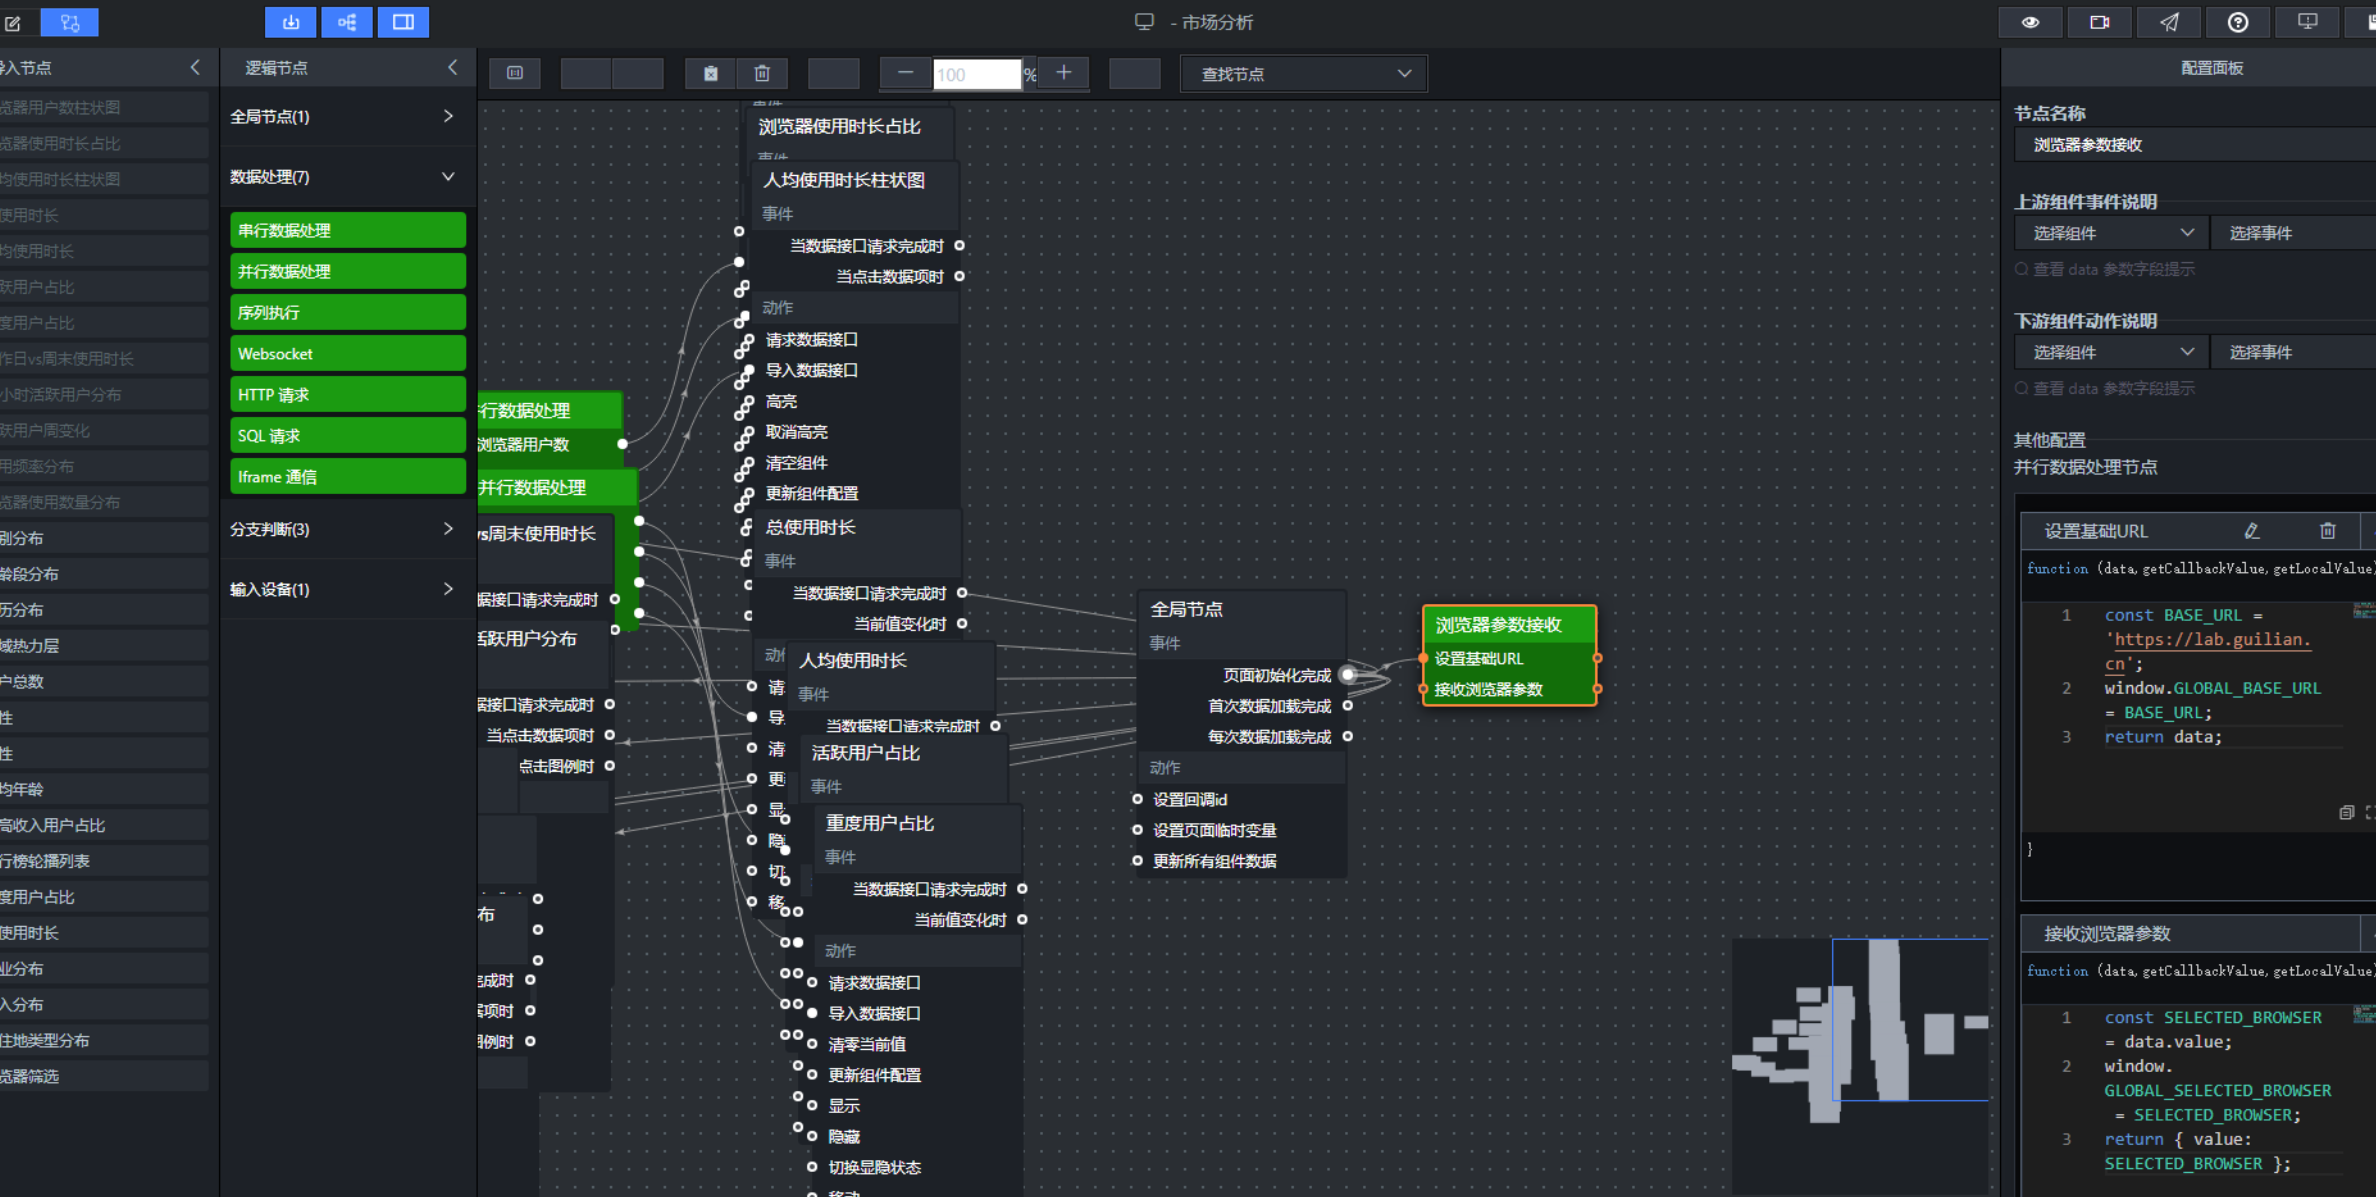This screenshot has height=1197, width=2376.
Task: Click rename pencil icon for 设置基础URL
Action: coord(2252,531)
